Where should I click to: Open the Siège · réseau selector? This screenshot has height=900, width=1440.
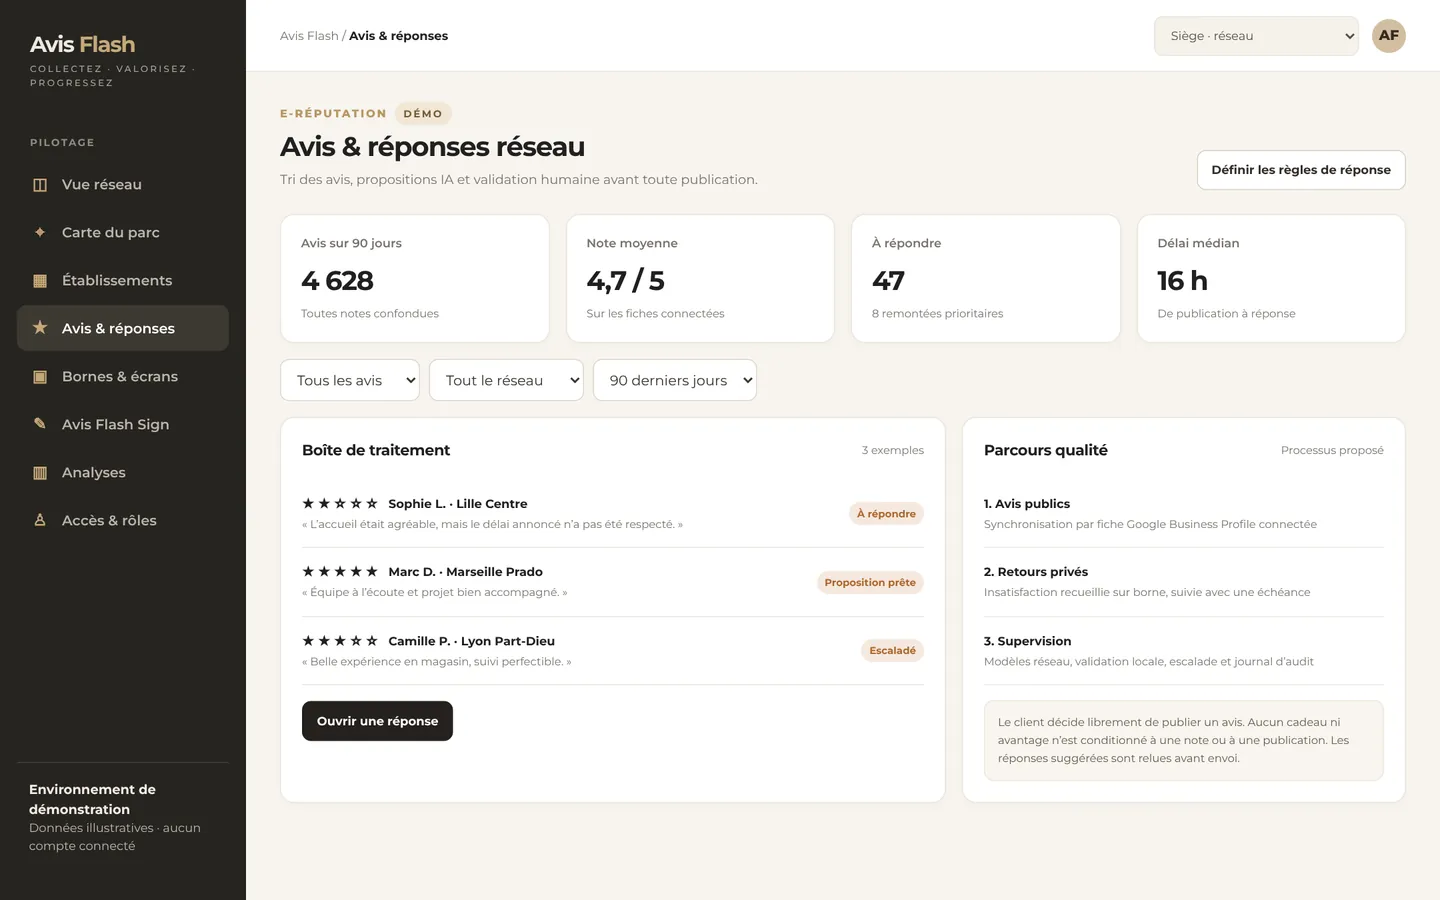tap(1256, 36)
